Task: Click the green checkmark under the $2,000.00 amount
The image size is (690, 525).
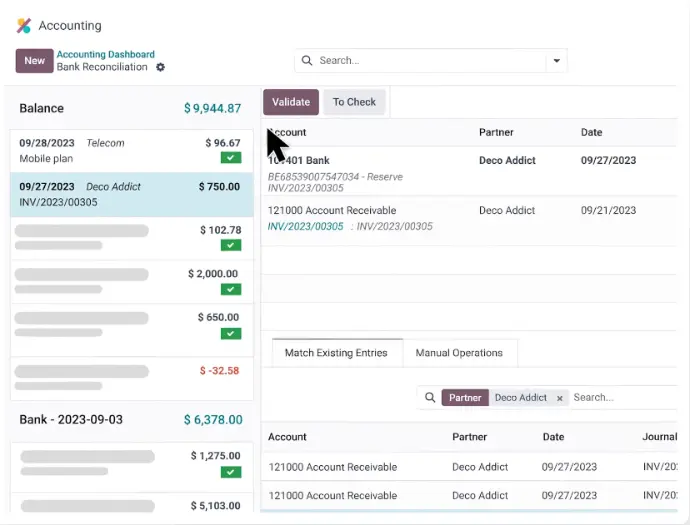Action: point(231,289)
